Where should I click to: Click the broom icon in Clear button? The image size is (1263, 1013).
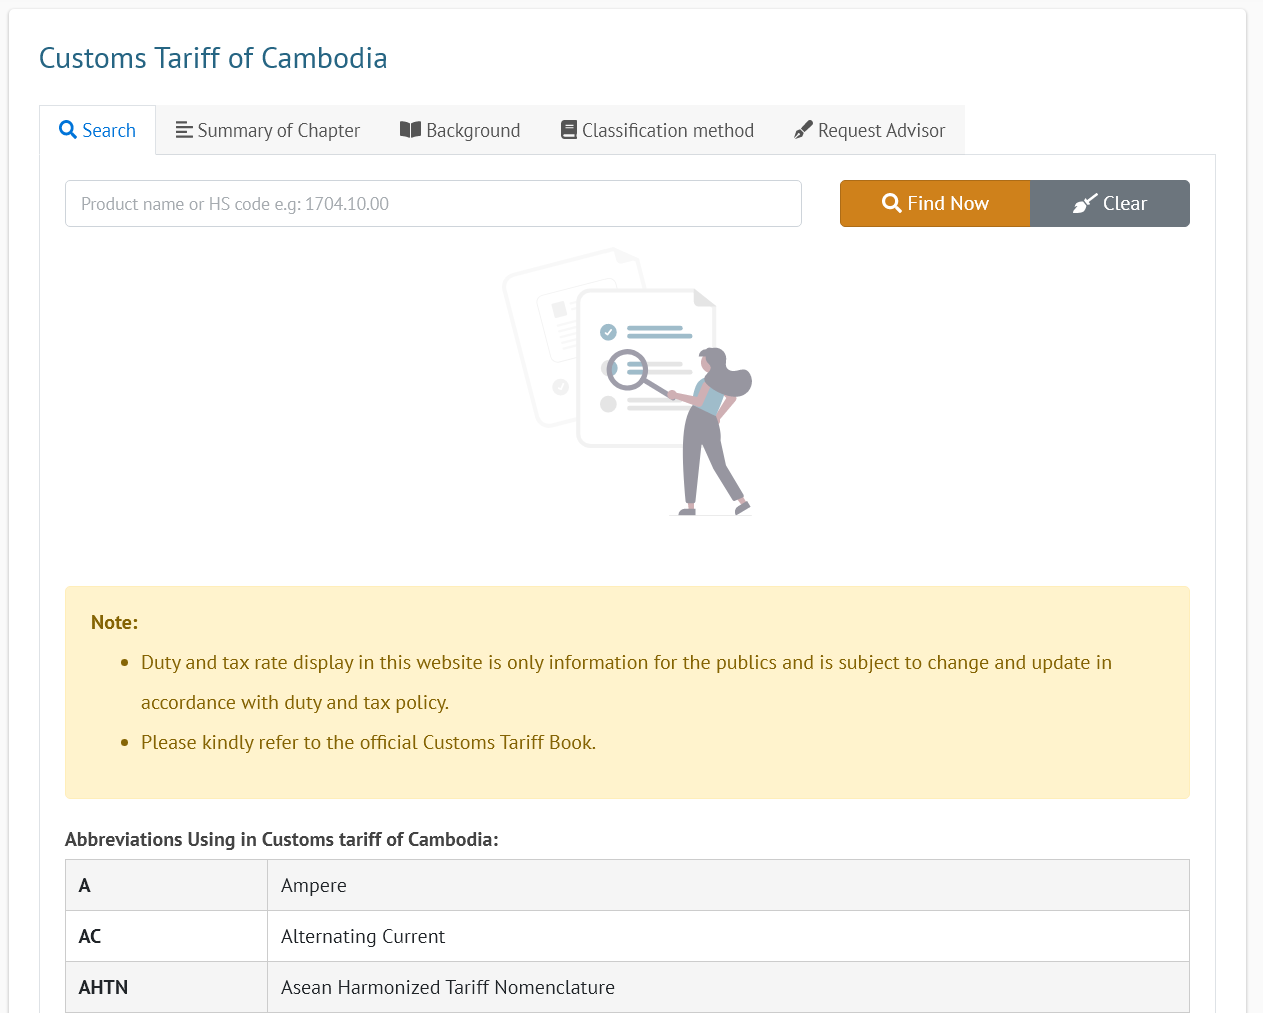tap(1085, 203)
